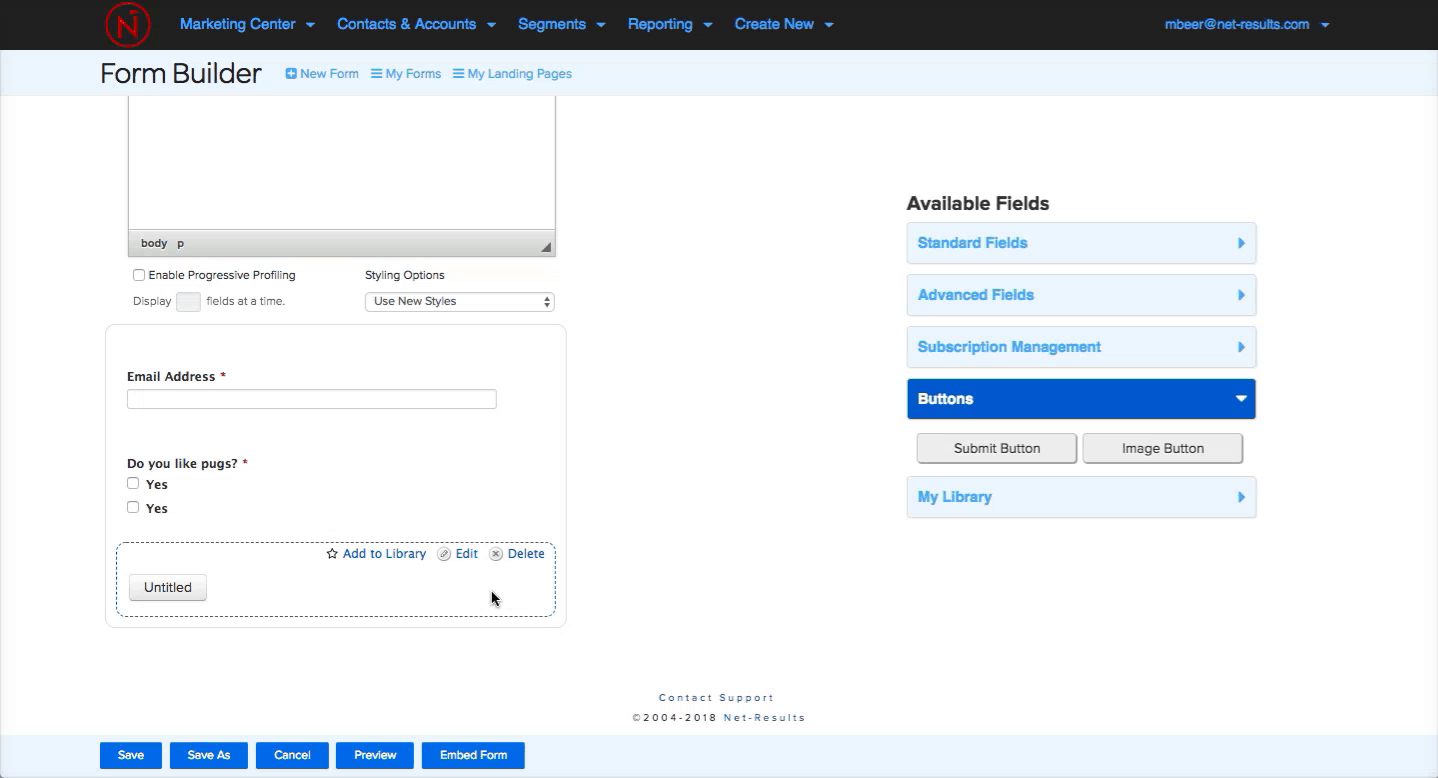Expand the Standard Fields section
The width and height of the screenshot is (1438, 778).
click(x=1081, y=243)
